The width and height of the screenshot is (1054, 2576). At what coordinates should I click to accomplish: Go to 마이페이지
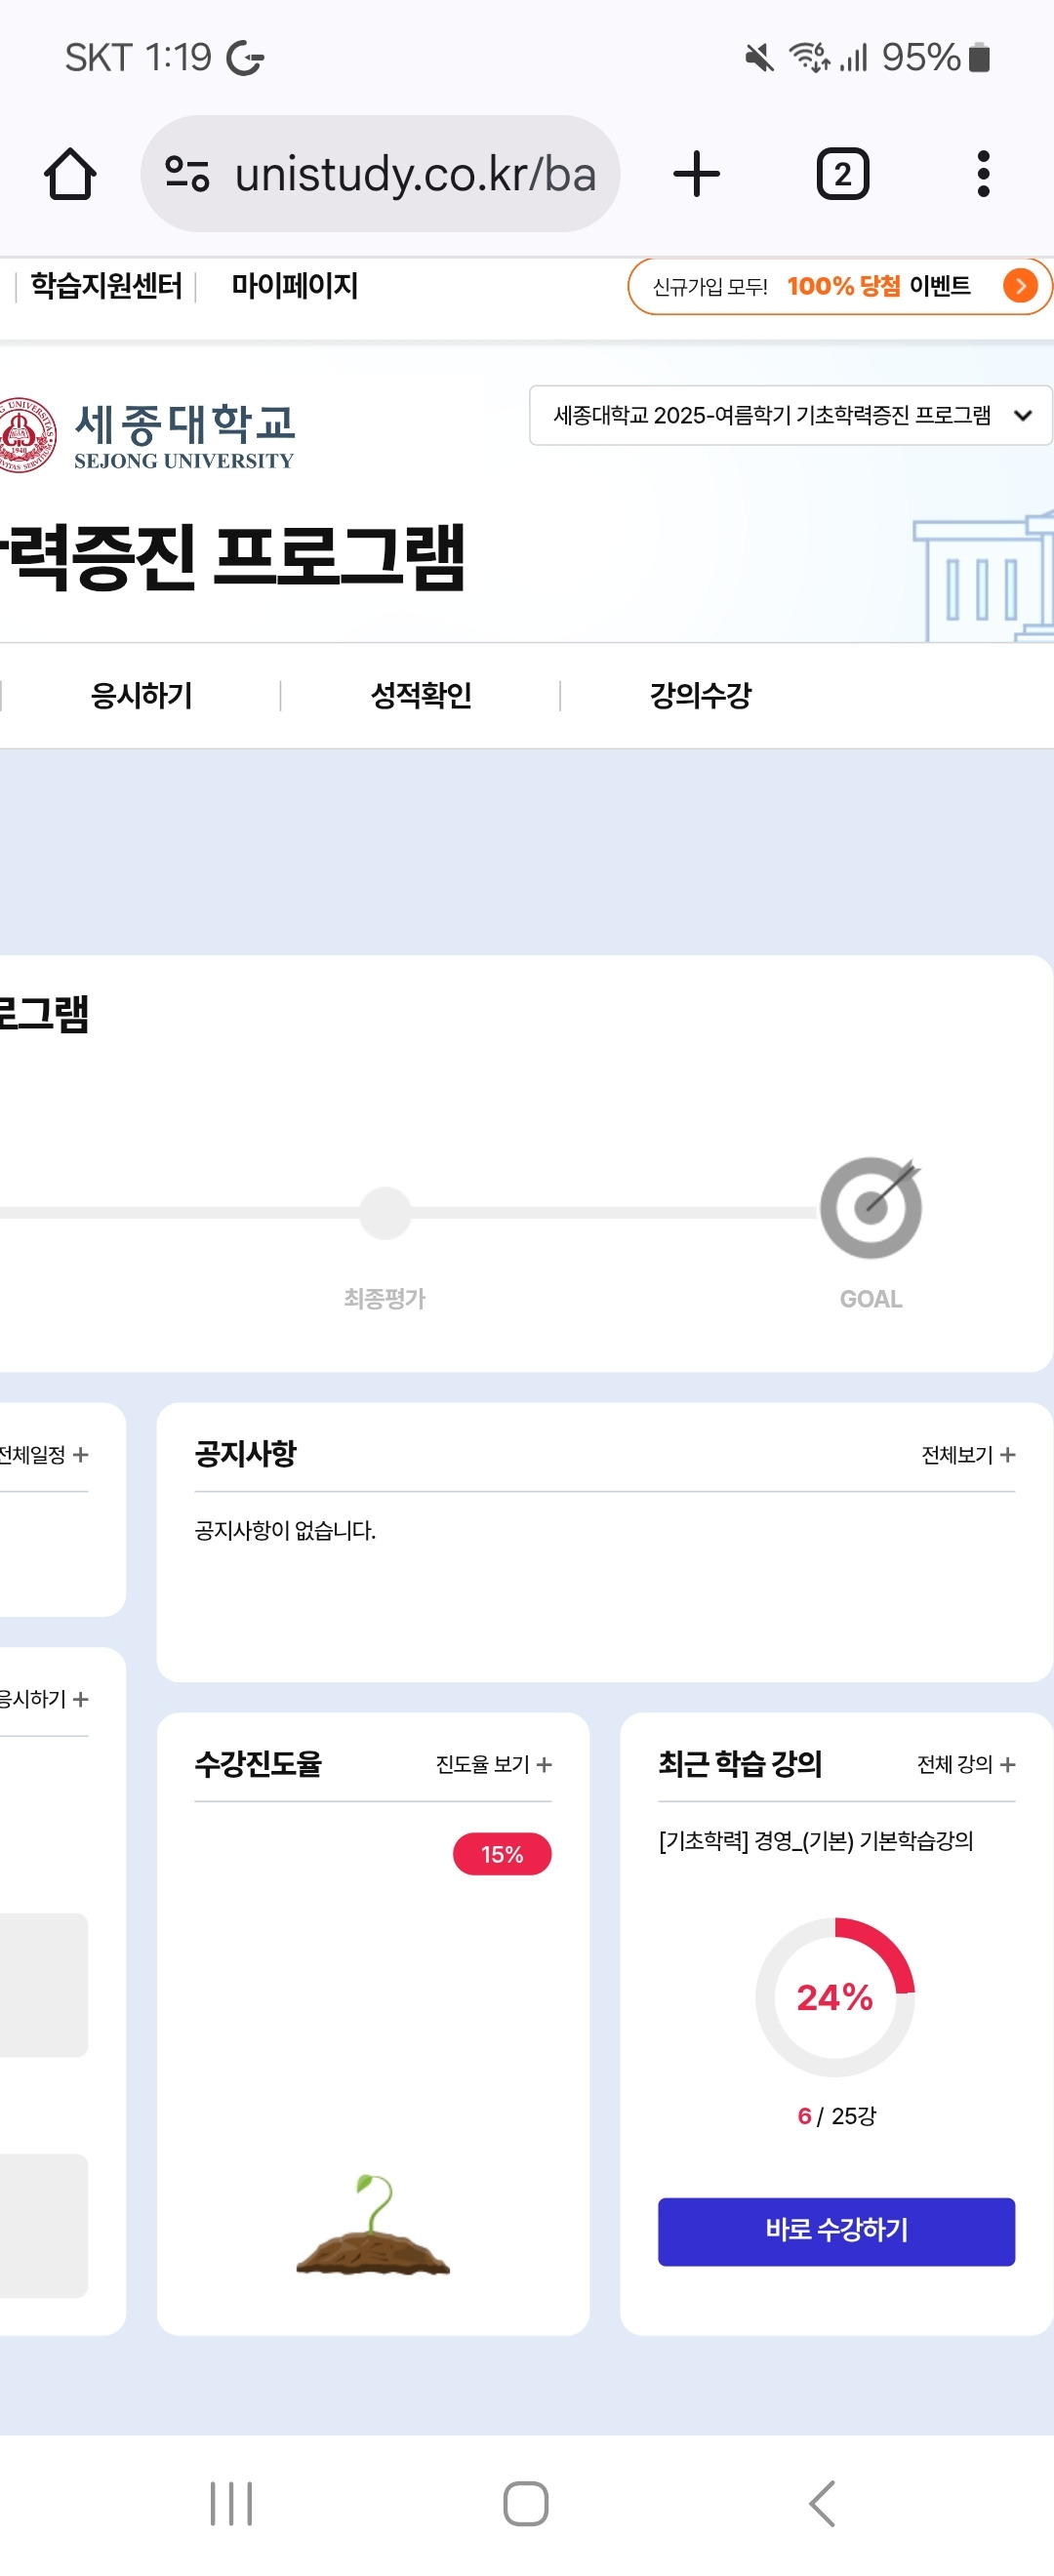[x=293, y=288]
